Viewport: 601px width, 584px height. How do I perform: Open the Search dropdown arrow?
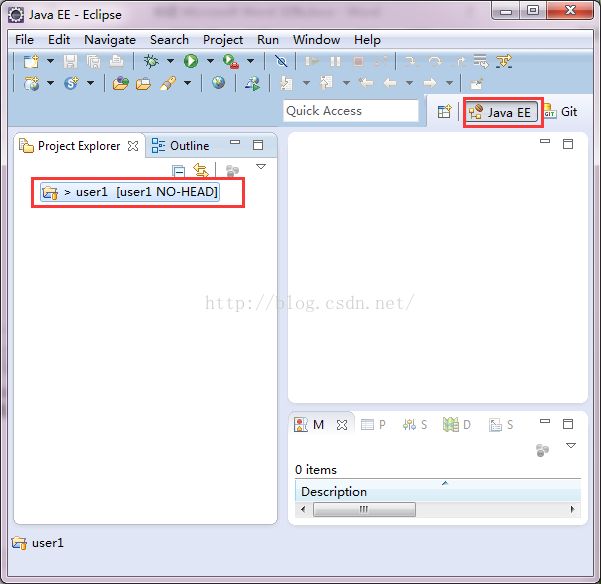coord(187,83)
